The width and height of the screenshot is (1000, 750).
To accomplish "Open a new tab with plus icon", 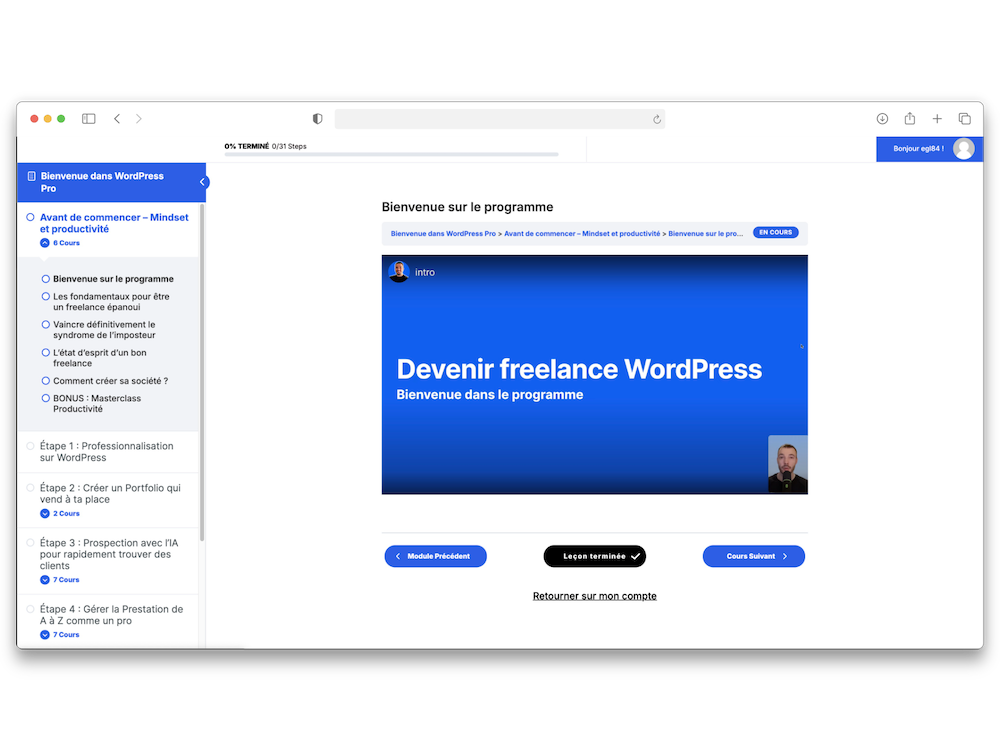I will (937, 119).
